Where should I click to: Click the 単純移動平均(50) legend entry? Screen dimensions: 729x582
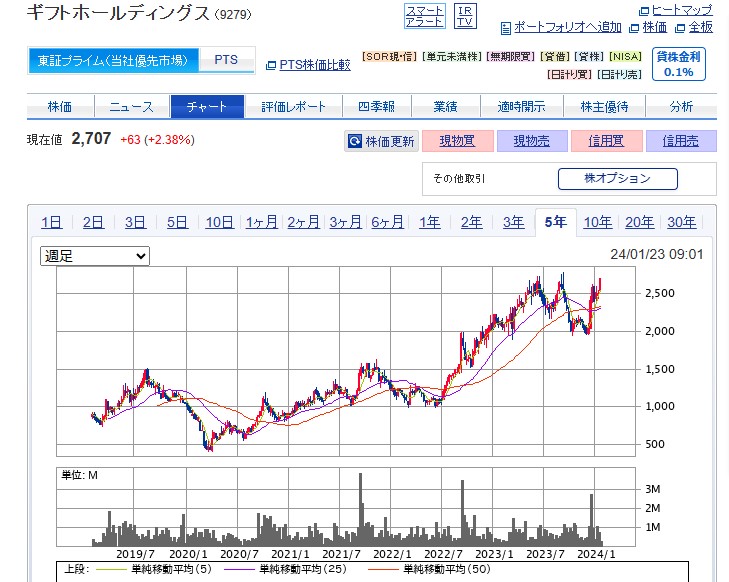pos(447,569)
